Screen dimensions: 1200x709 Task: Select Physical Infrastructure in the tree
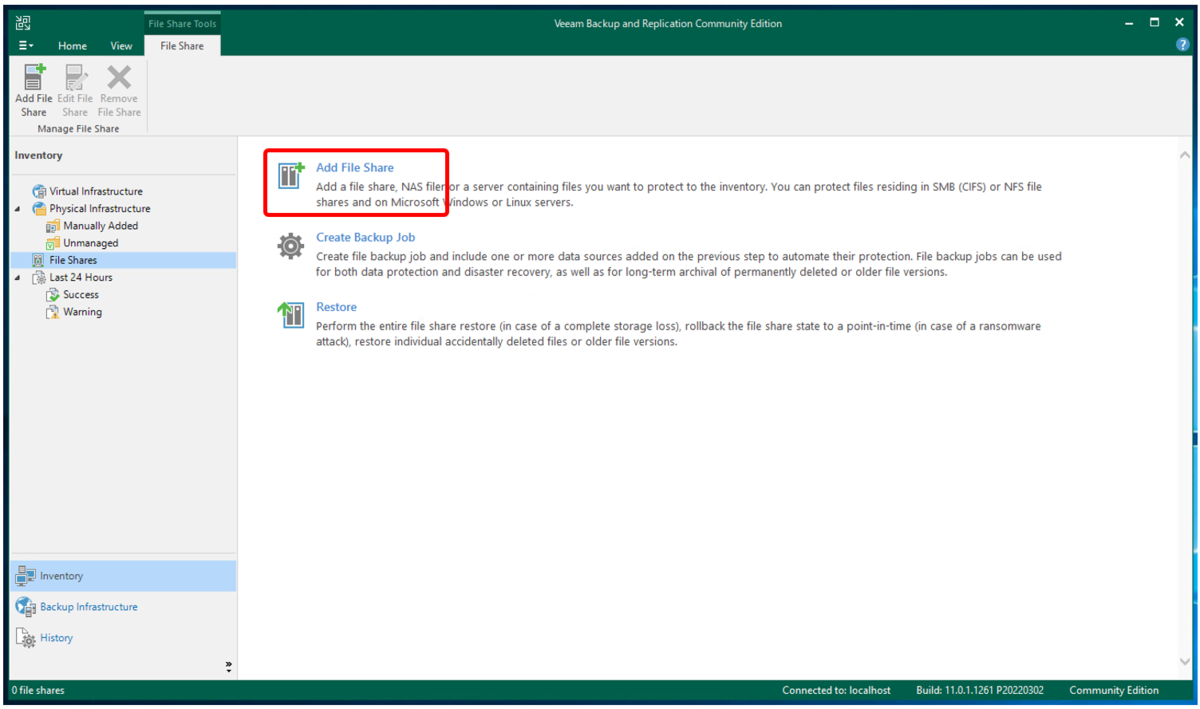click(x=100, y=209)
